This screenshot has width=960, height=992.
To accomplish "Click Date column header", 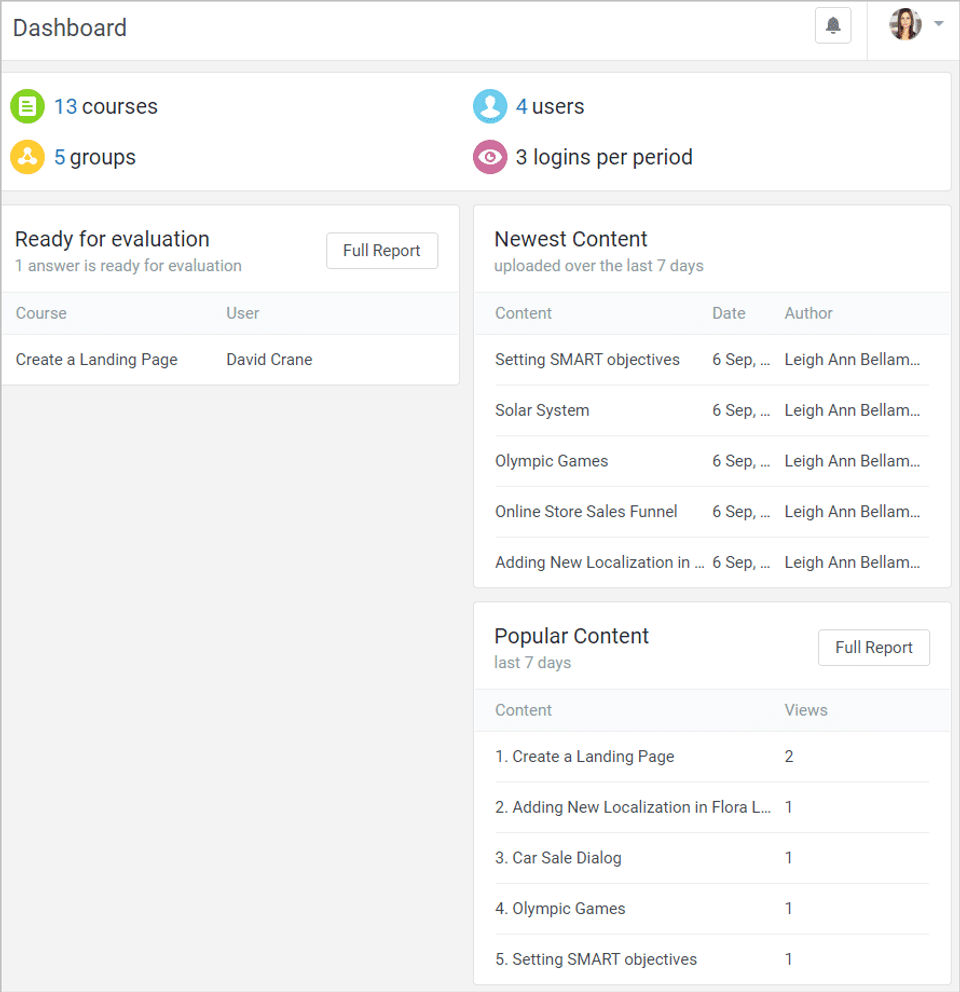I will pos(728,313).
